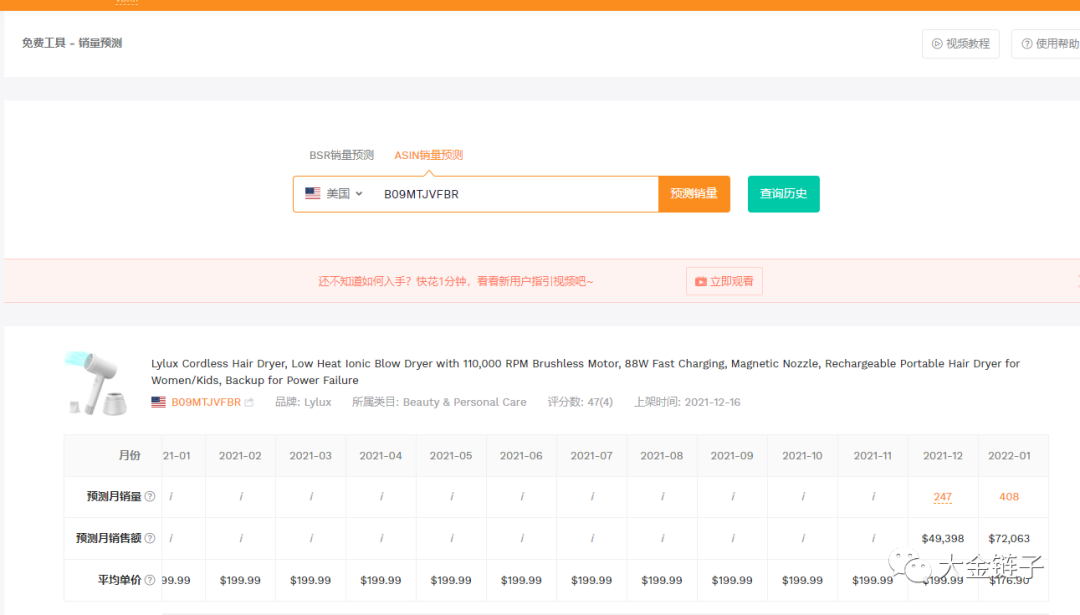
Task: Open the 视频教程 video tutorial button
Action: point(960,44)
